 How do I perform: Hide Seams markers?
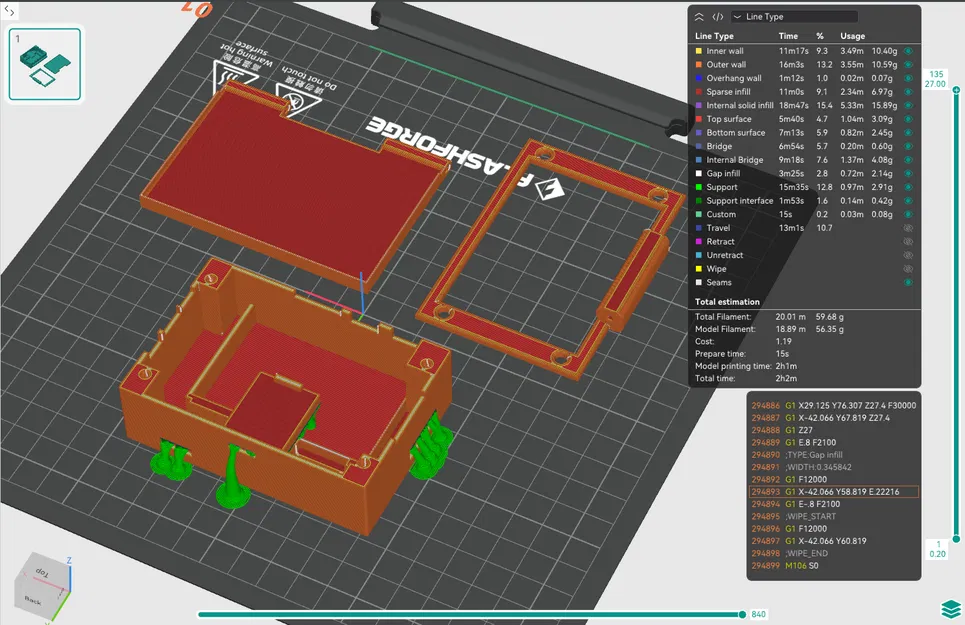[908, 282]
